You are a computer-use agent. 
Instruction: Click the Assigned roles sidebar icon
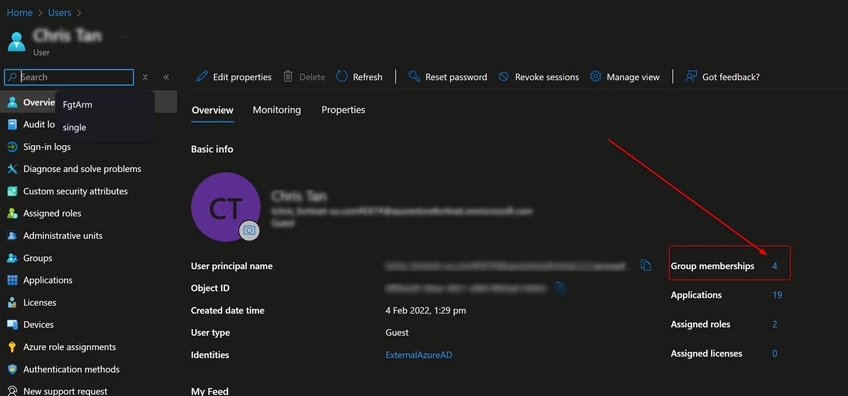pos(12,213)
